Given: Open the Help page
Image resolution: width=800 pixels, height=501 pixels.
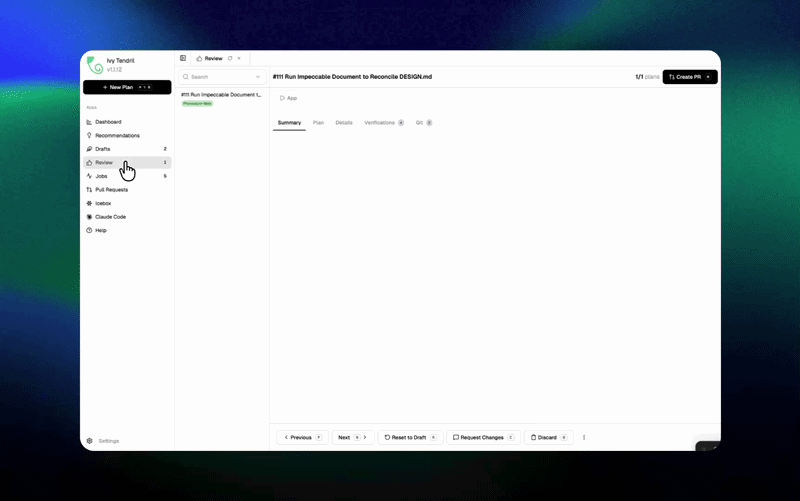Looking at the screenshot, I should click(x=127, y=230).
